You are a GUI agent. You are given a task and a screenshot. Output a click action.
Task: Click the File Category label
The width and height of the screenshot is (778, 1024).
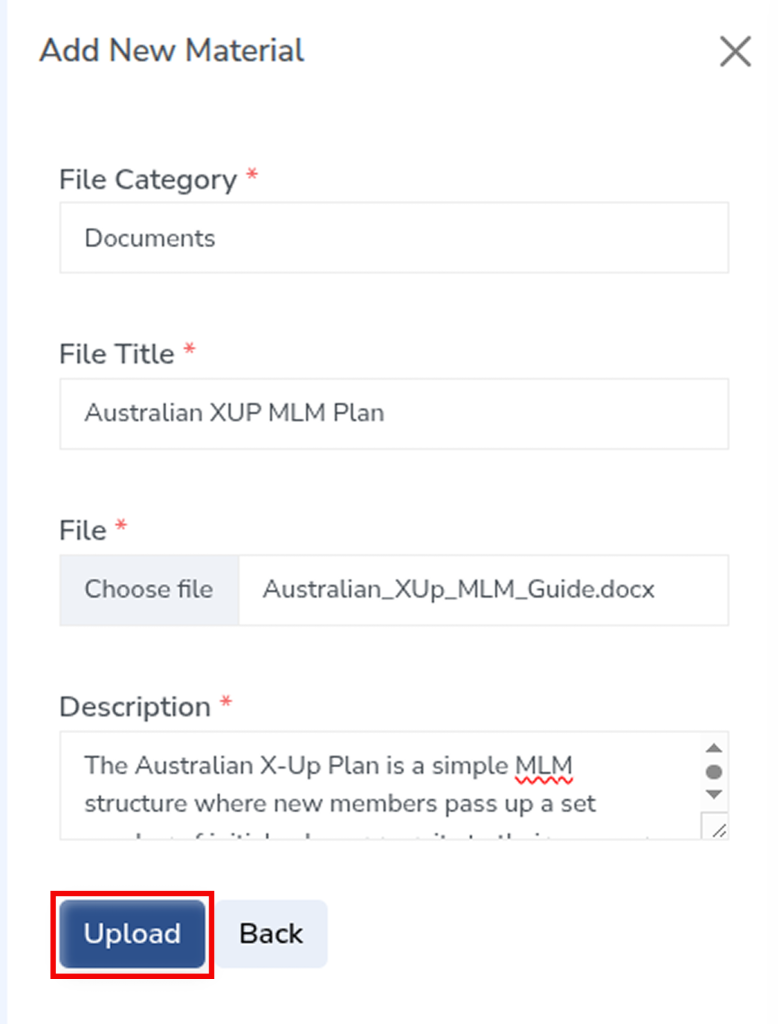[x=148, y=180]
